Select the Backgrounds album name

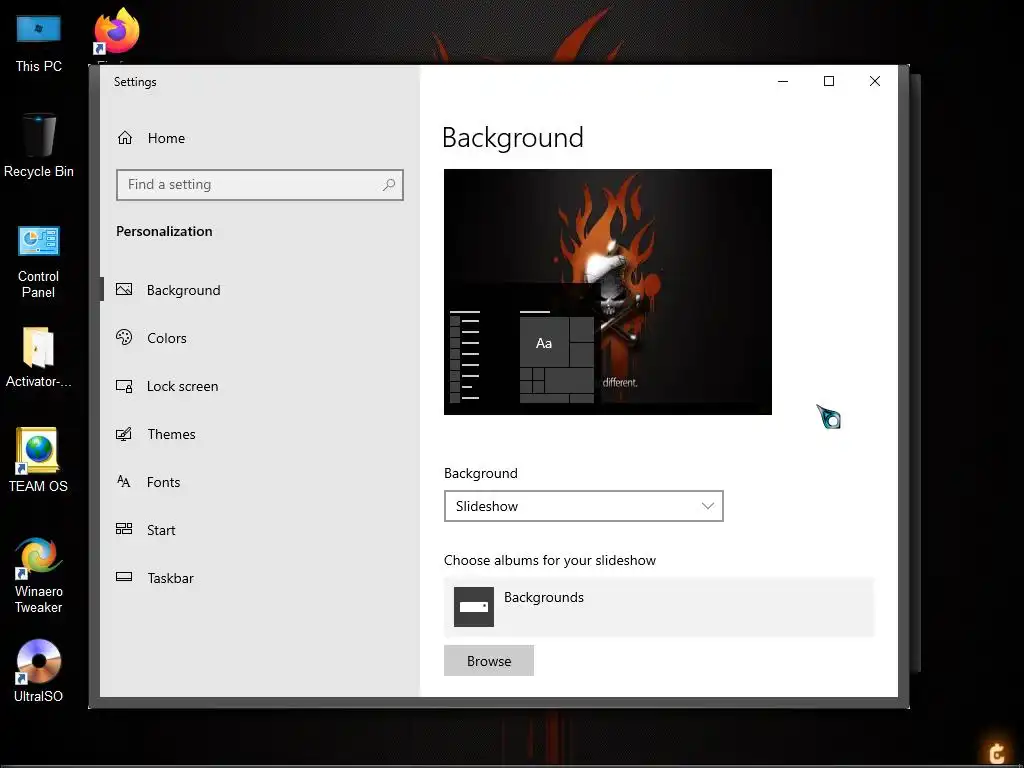[543, 598]
